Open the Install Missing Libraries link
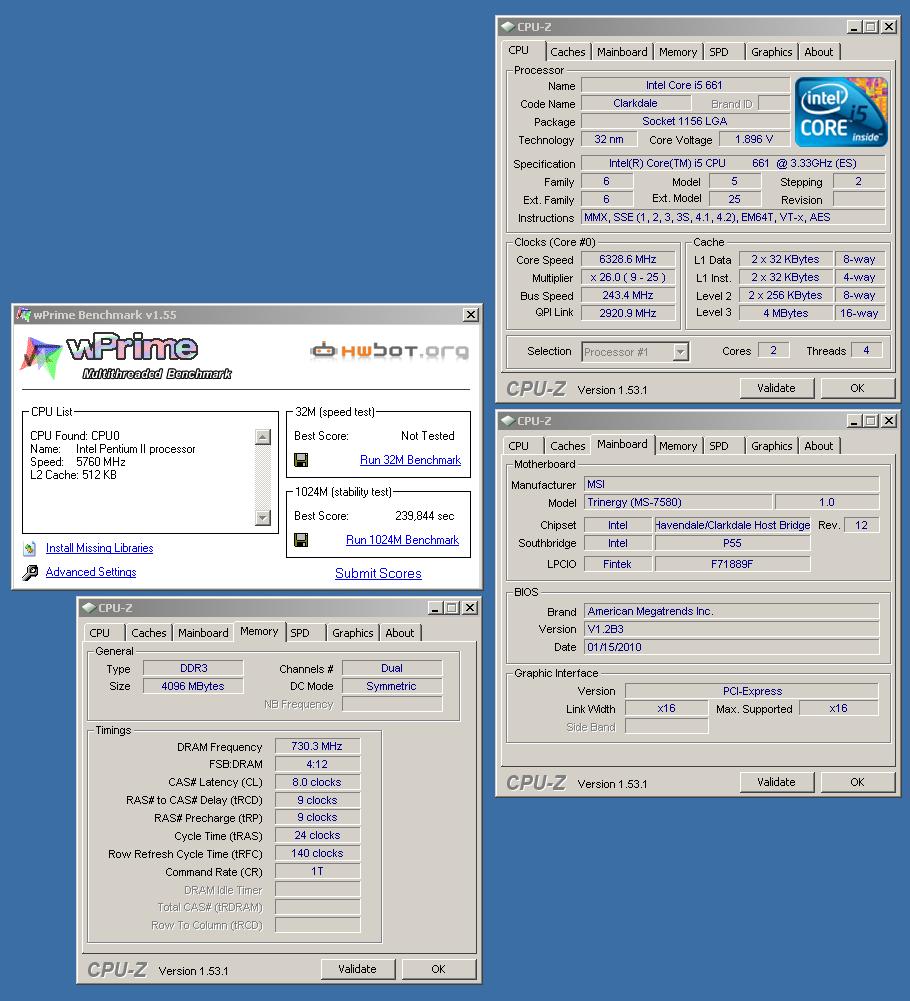The width and height of the screenshot is (910, 1001). (100, 548)
